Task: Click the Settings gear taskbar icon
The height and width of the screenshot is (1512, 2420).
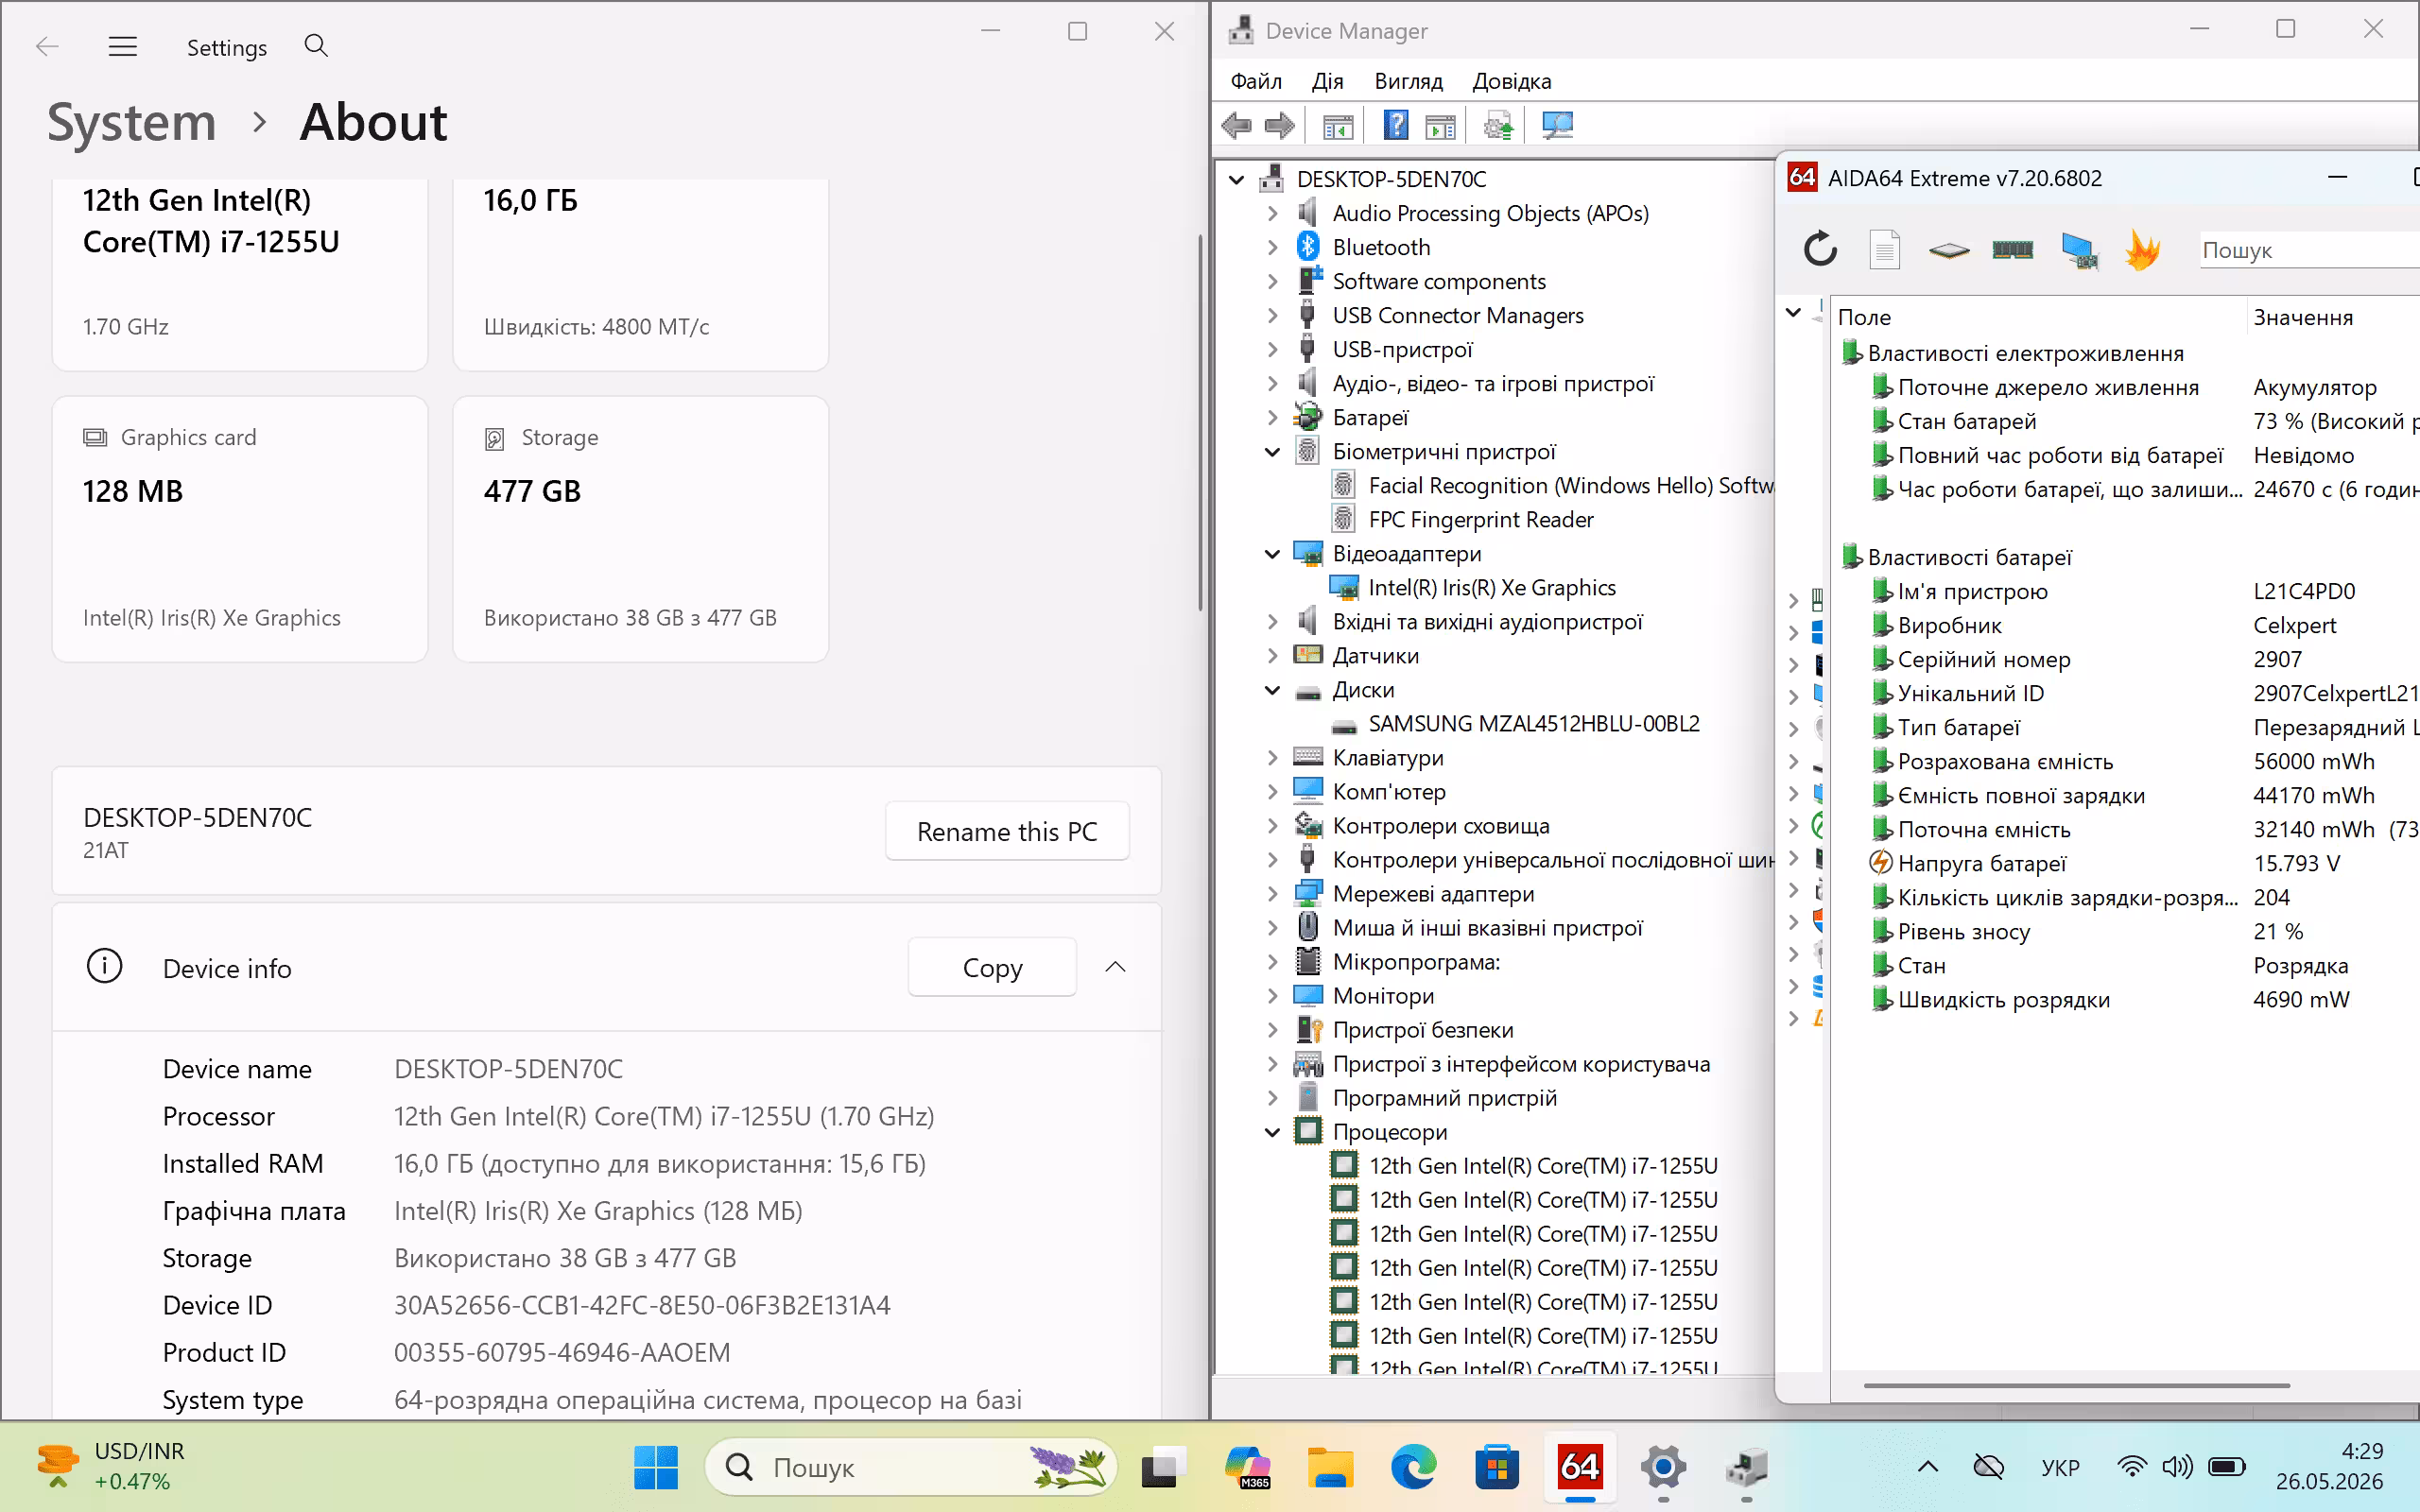Action: click(x=1663, y=1467)
